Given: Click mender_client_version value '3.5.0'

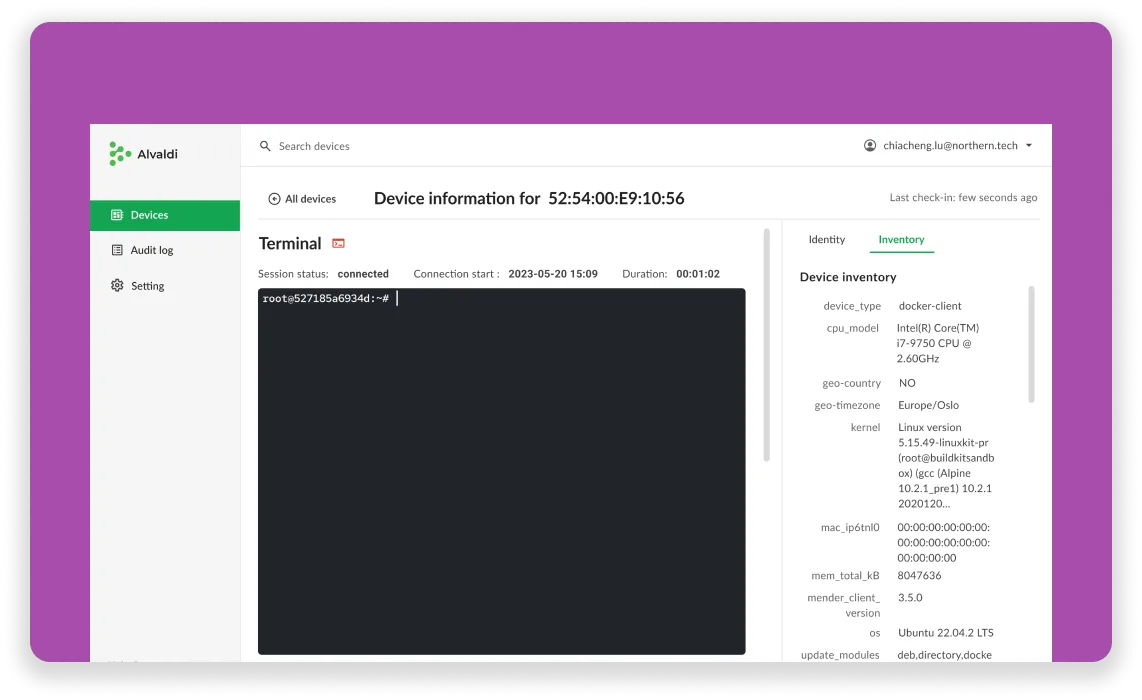Looking at the screenshot, I should point(910,597).
